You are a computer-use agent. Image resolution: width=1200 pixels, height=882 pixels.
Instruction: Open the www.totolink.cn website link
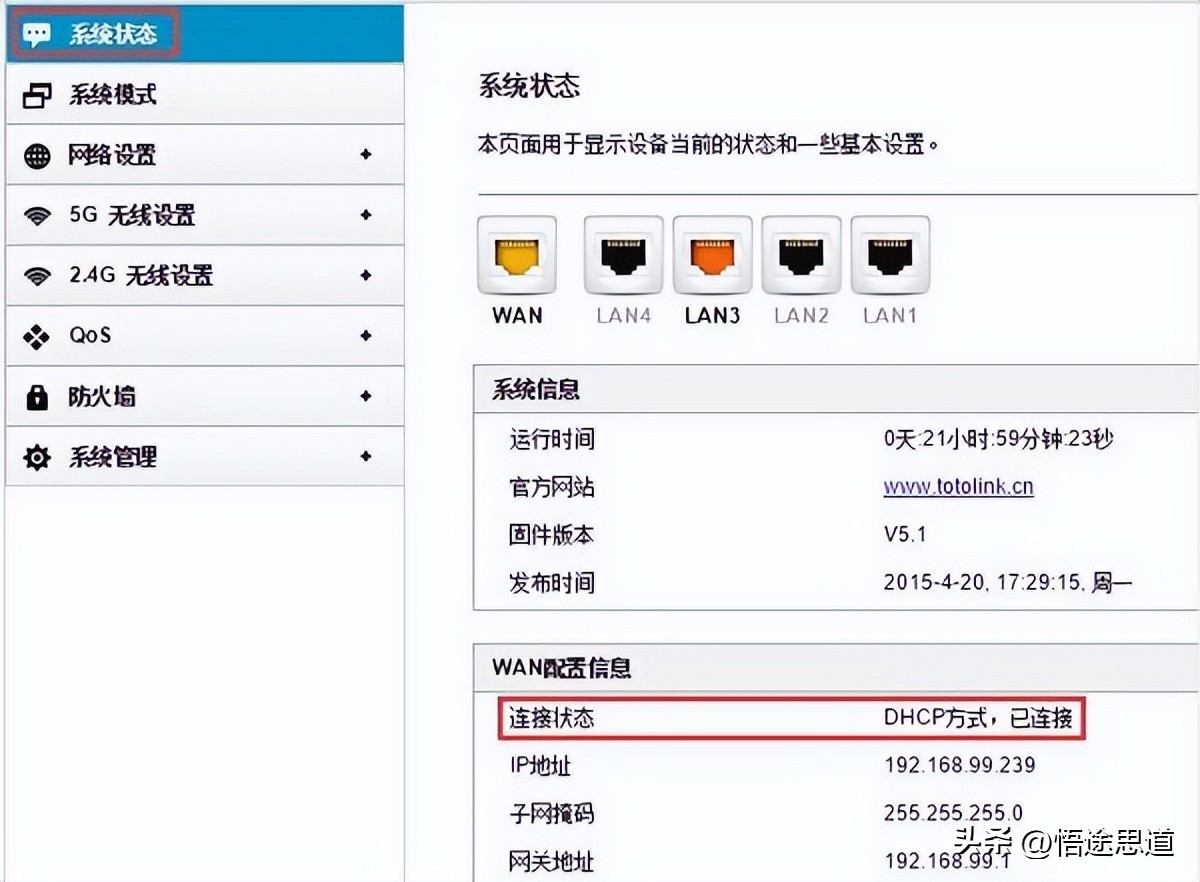click(956, 487)
